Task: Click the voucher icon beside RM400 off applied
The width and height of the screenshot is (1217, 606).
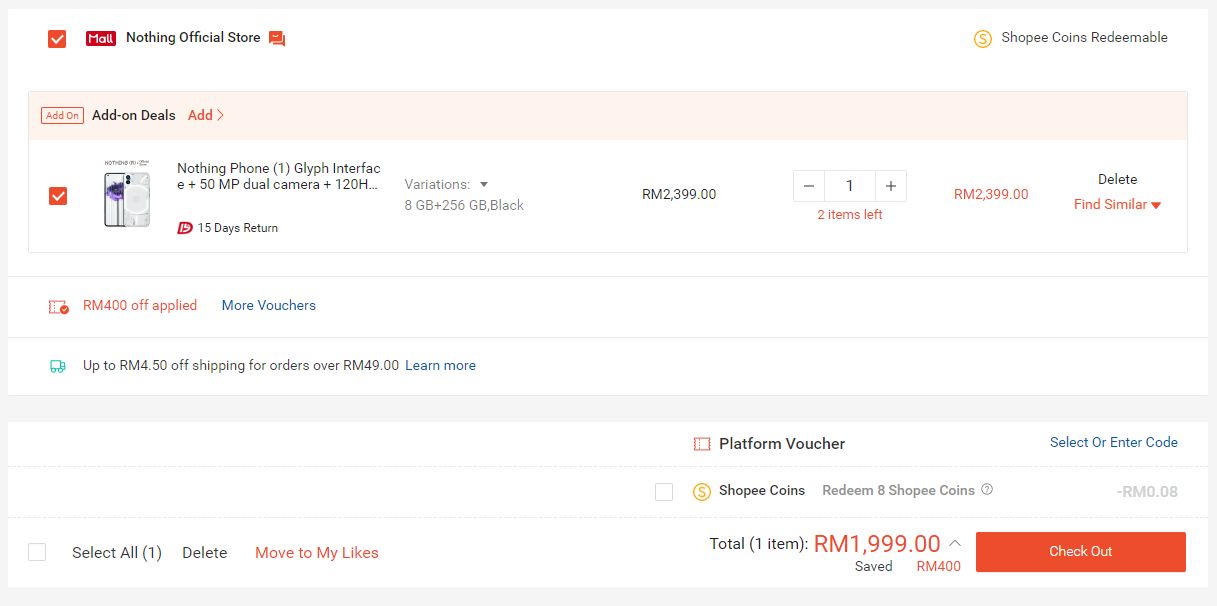Action: point(60,305)
